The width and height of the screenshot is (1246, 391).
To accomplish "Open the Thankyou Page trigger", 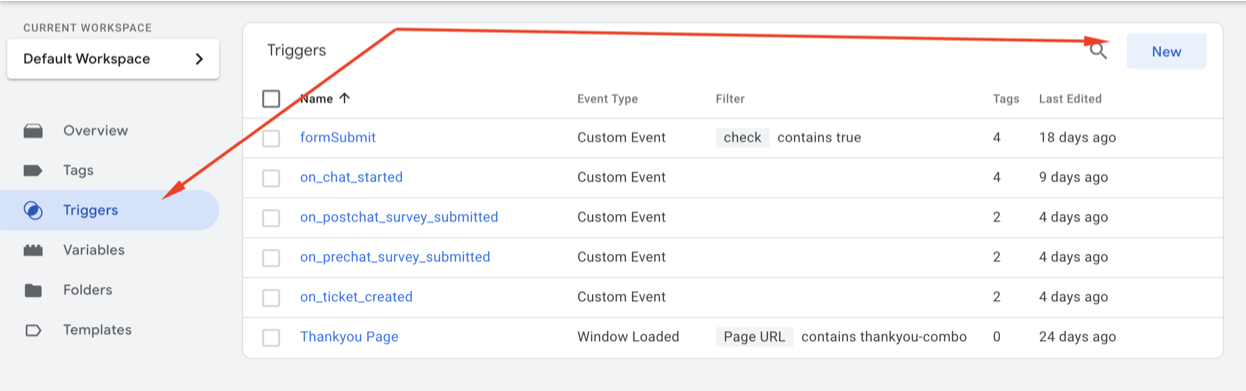I will click(x=349, y=337).
